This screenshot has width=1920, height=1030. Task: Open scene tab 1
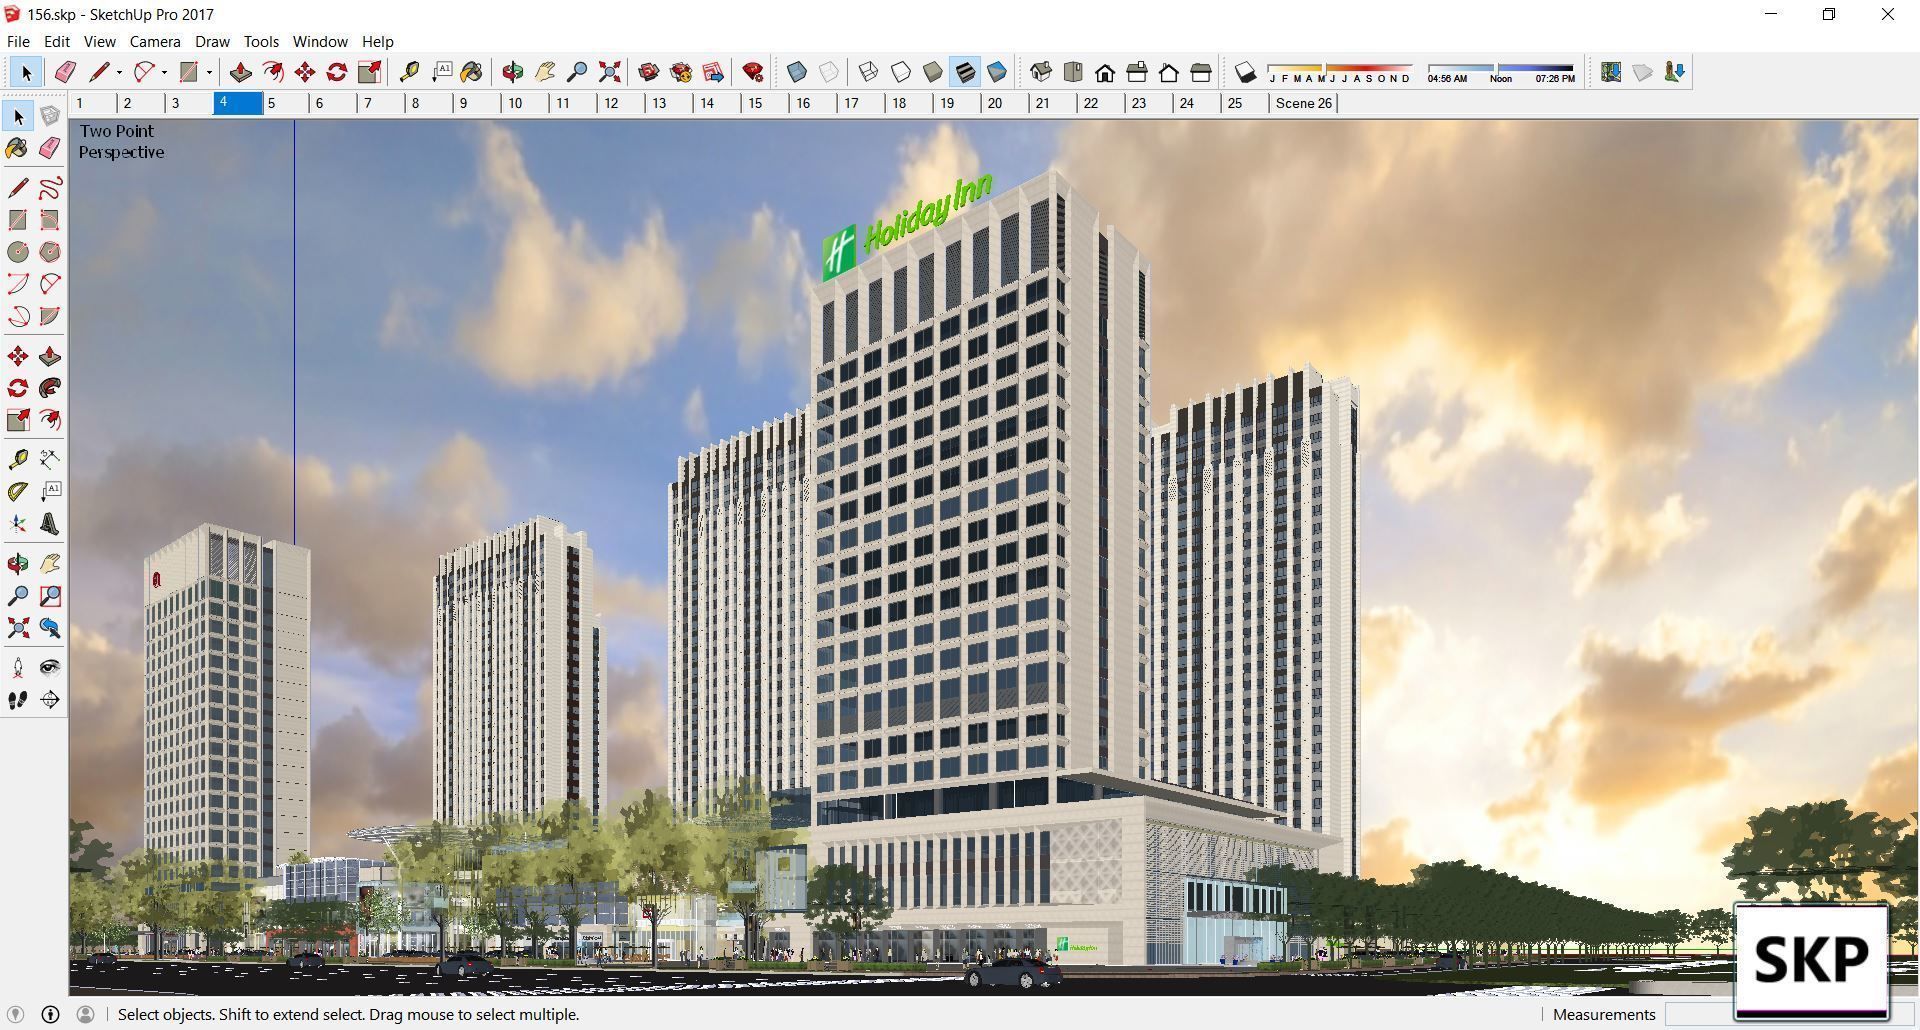tap(93, 103)
